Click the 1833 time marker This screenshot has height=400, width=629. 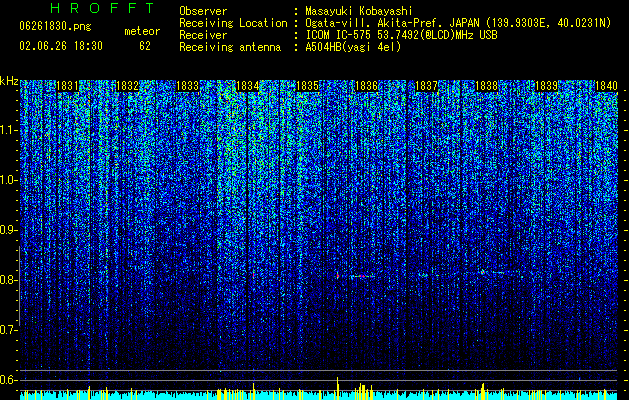tap(187, 86)
